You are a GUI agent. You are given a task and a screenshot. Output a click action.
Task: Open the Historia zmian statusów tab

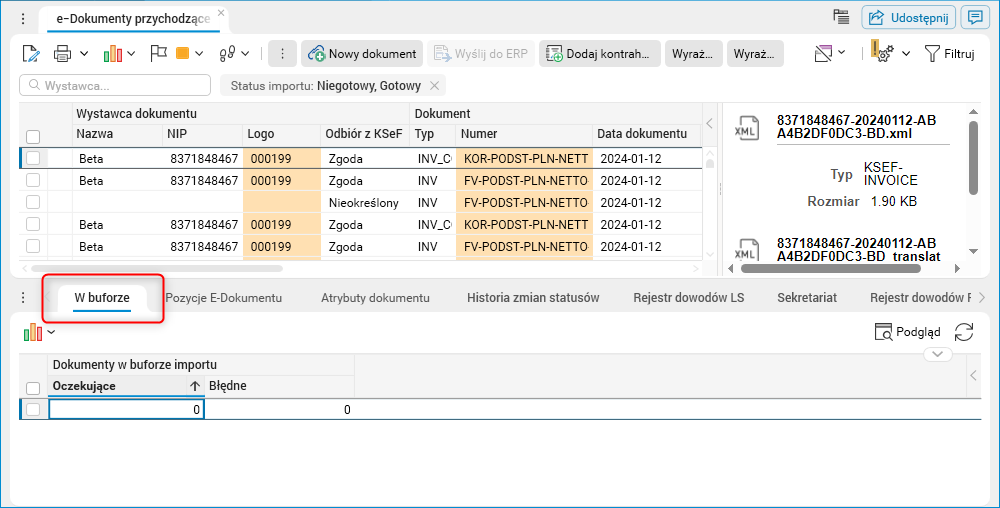(x=533, y=298)
